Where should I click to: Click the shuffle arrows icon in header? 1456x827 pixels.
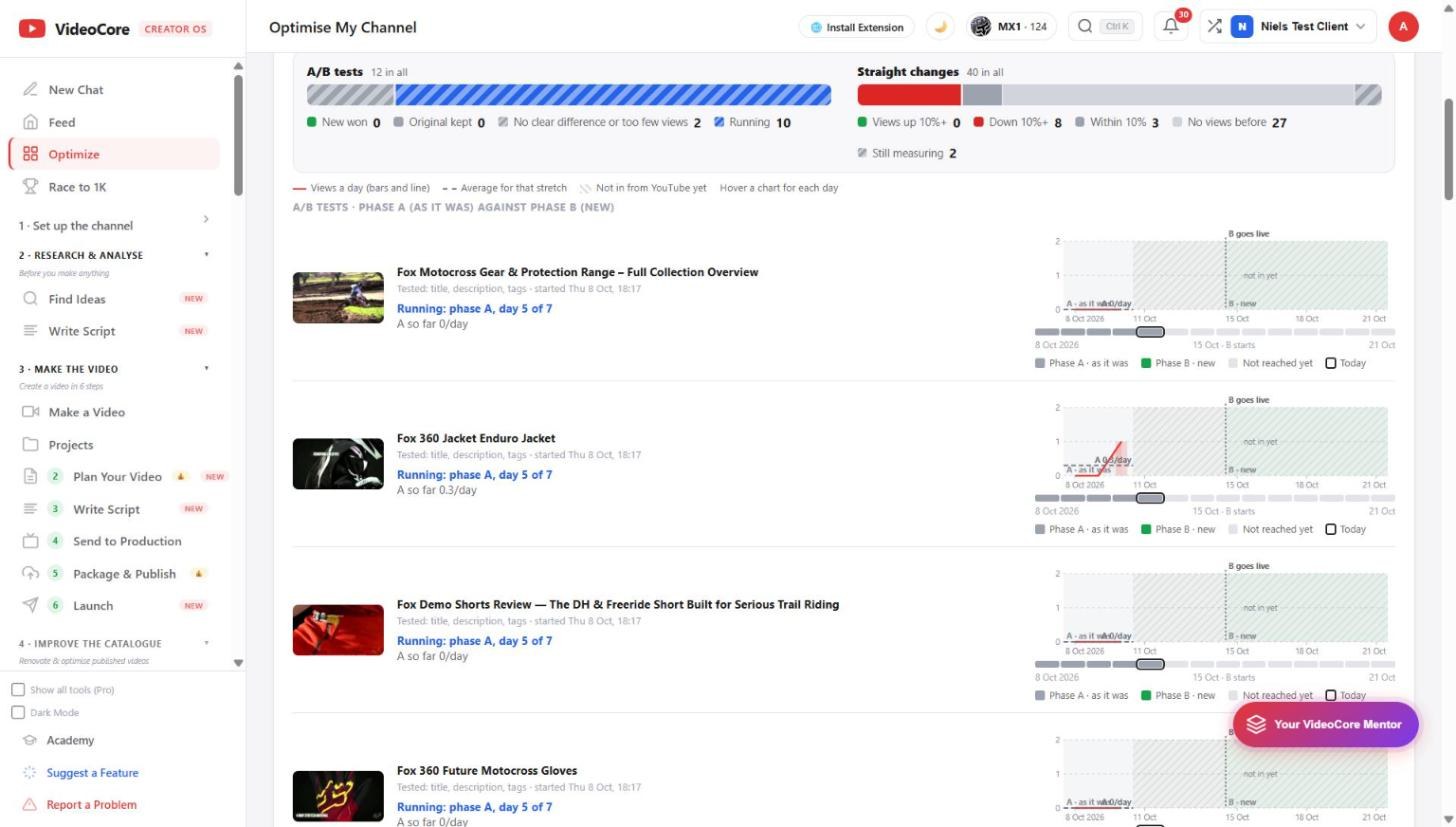tap(1214, 27)
